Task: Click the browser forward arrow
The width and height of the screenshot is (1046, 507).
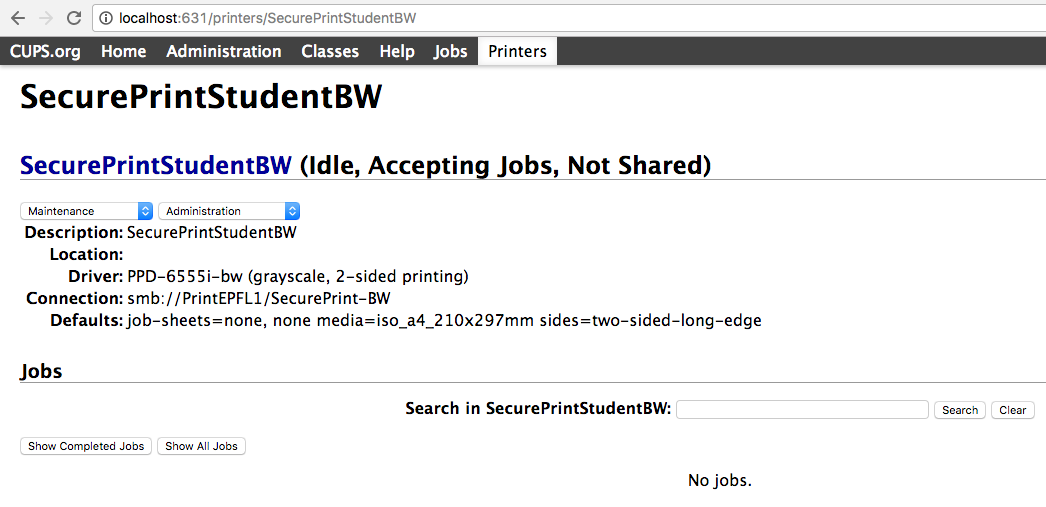Action: [x=45, y=18]
